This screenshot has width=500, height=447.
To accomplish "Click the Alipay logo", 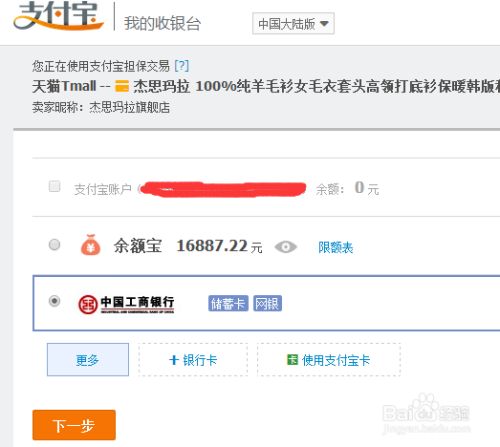I will point(59,16).
